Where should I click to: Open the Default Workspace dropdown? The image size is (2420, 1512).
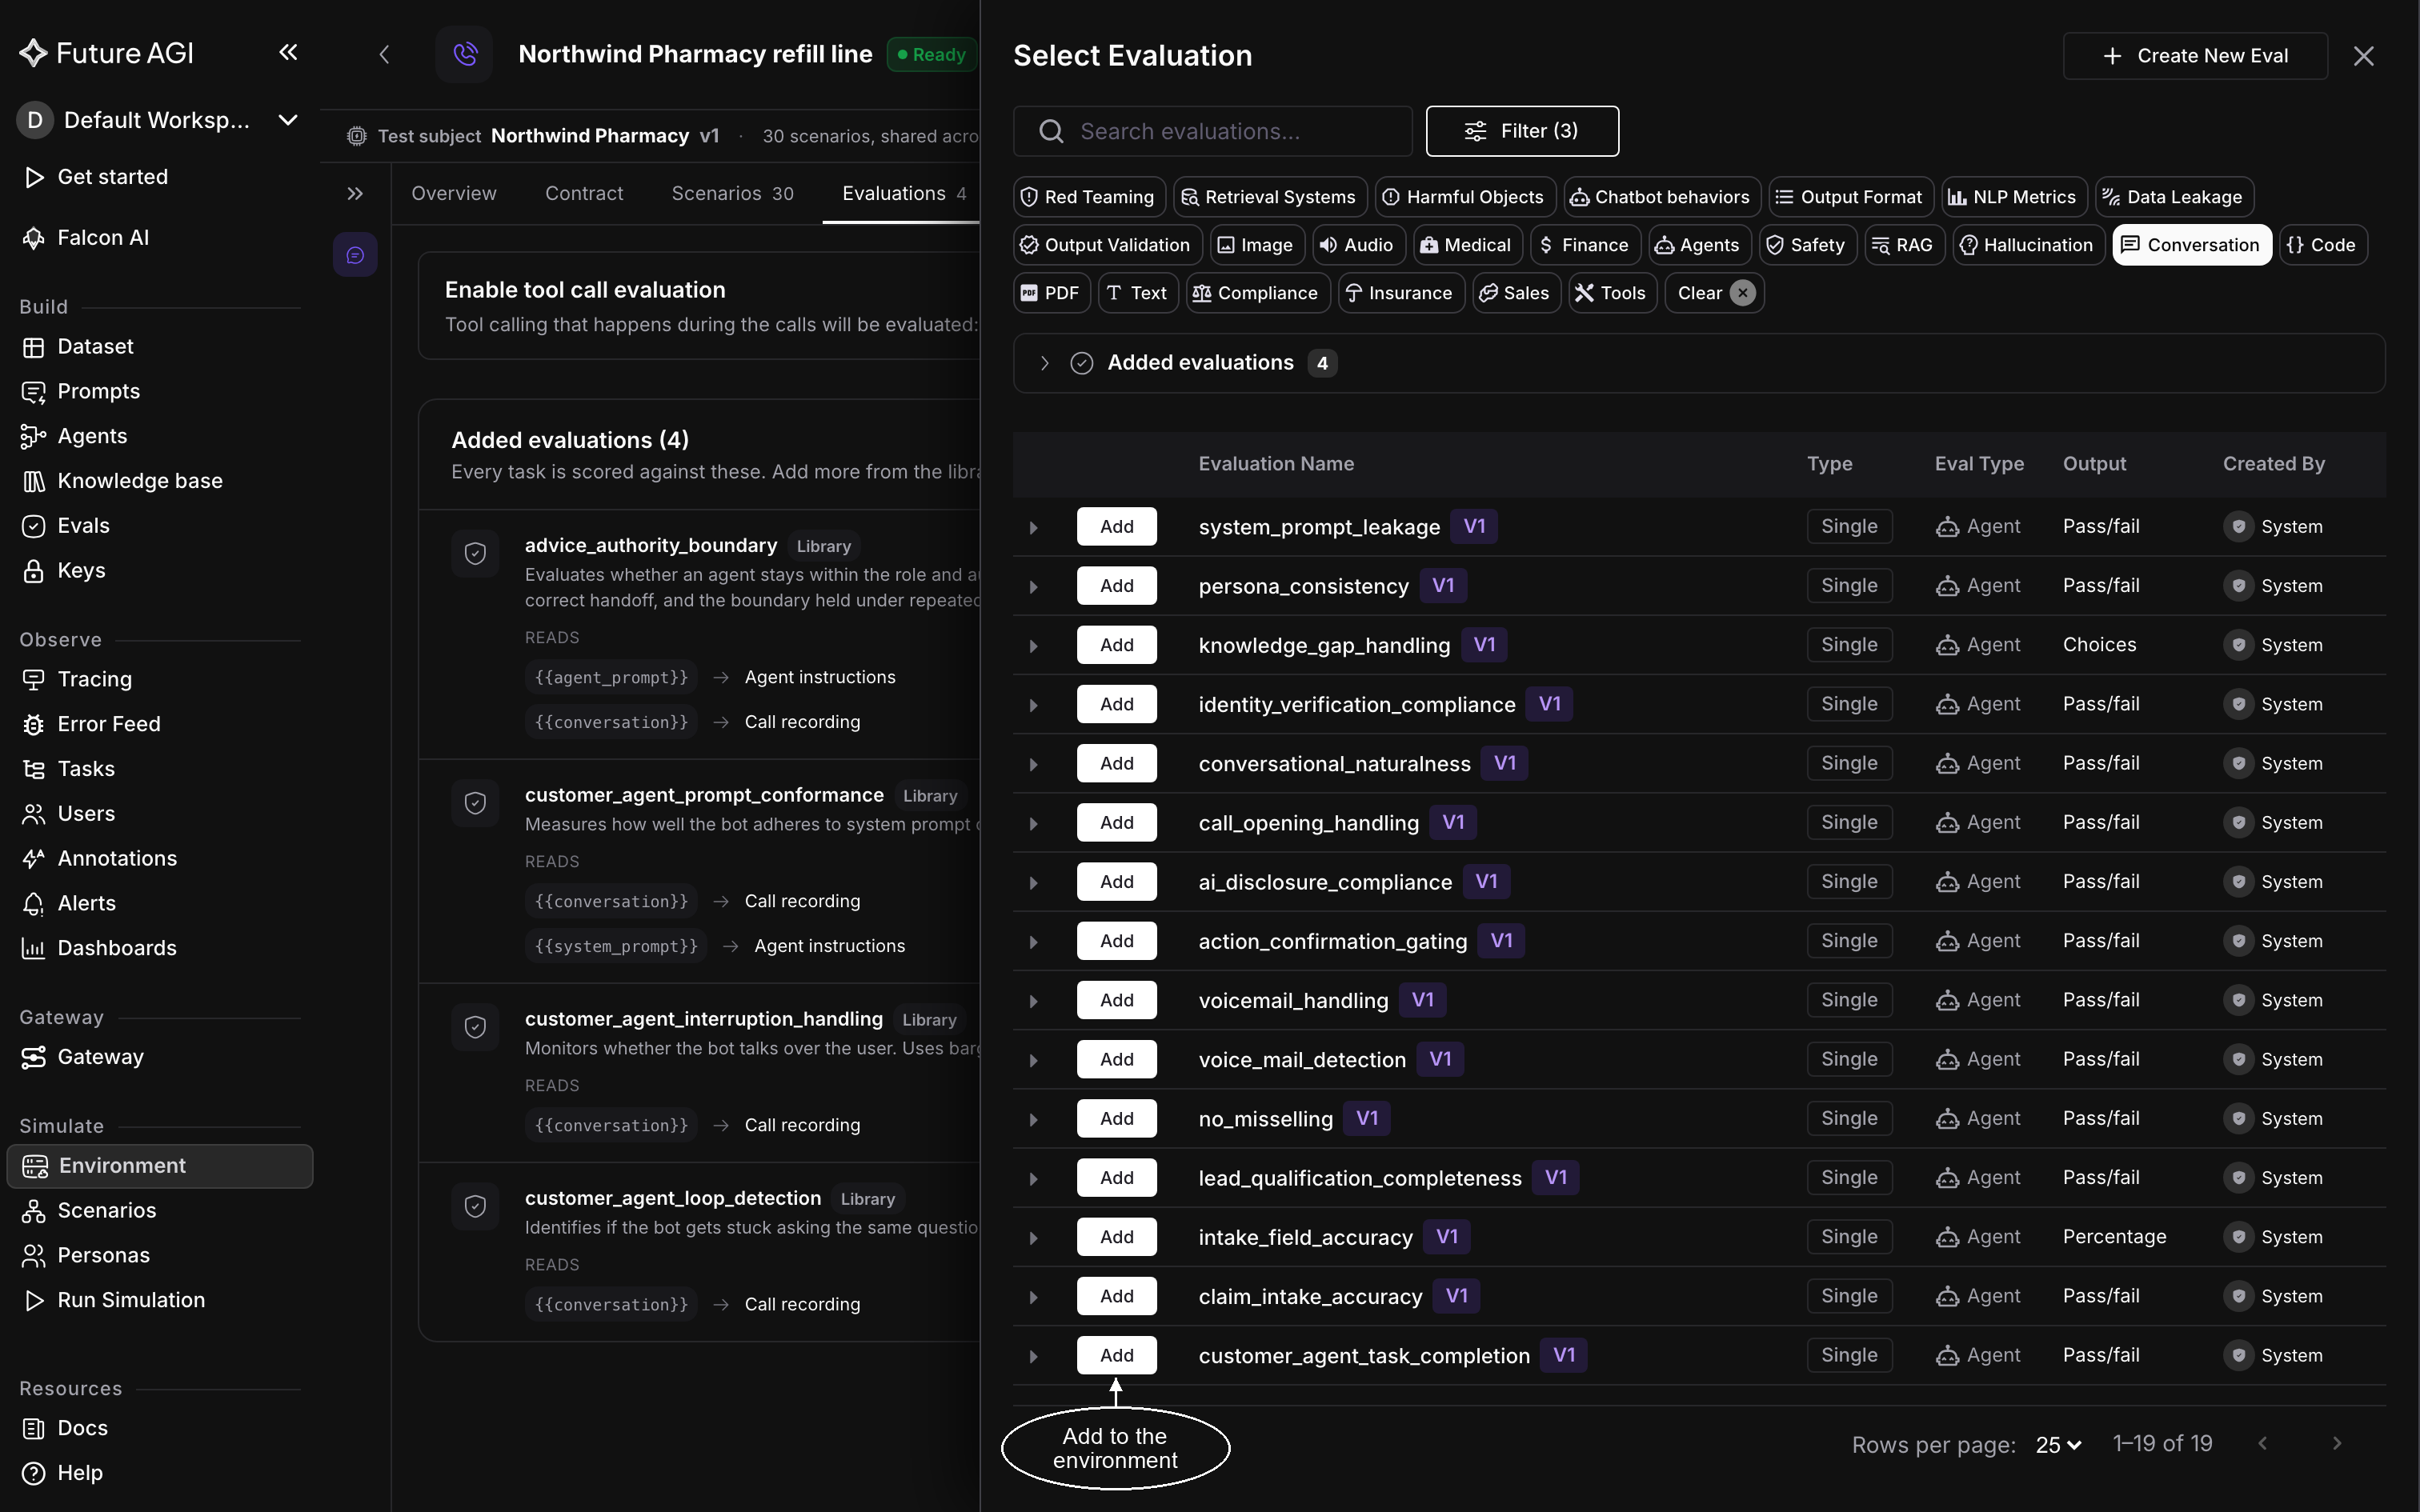pyautogui.click(x=160, y=120)
